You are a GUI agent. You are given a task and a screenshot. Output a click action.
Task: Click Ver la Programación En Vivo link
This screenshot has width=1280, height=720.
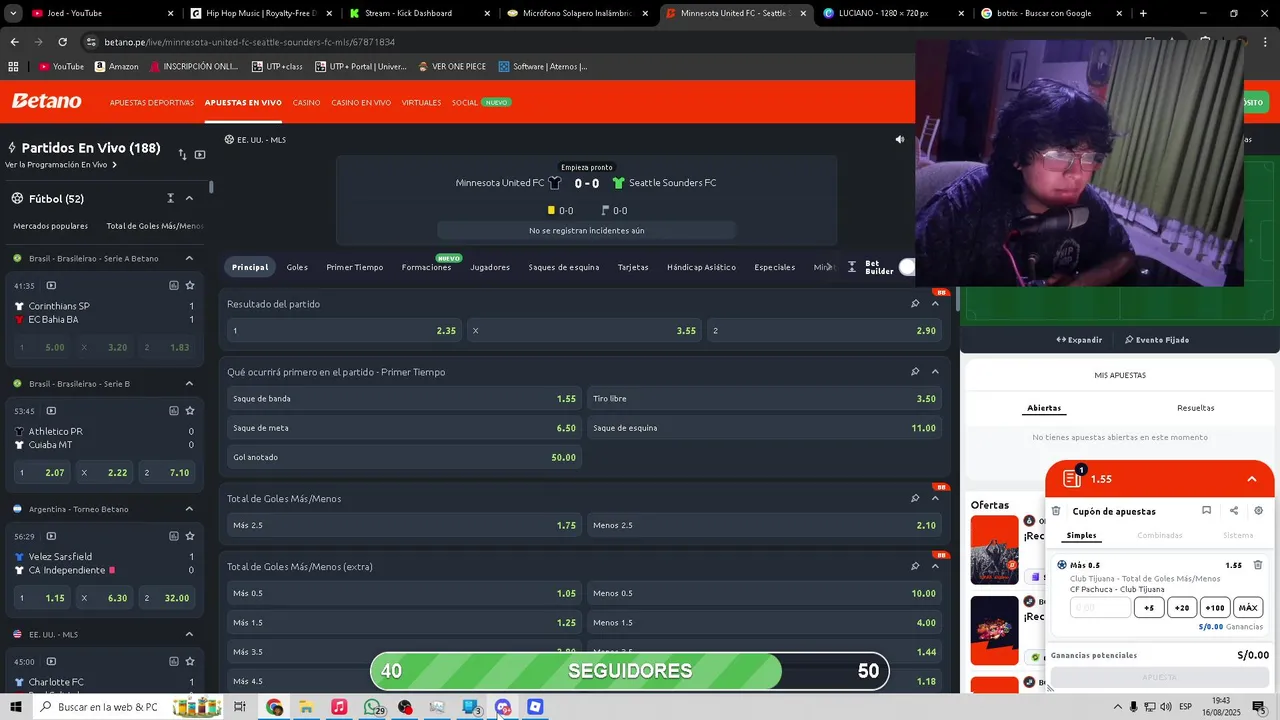[x=61, y=165]
